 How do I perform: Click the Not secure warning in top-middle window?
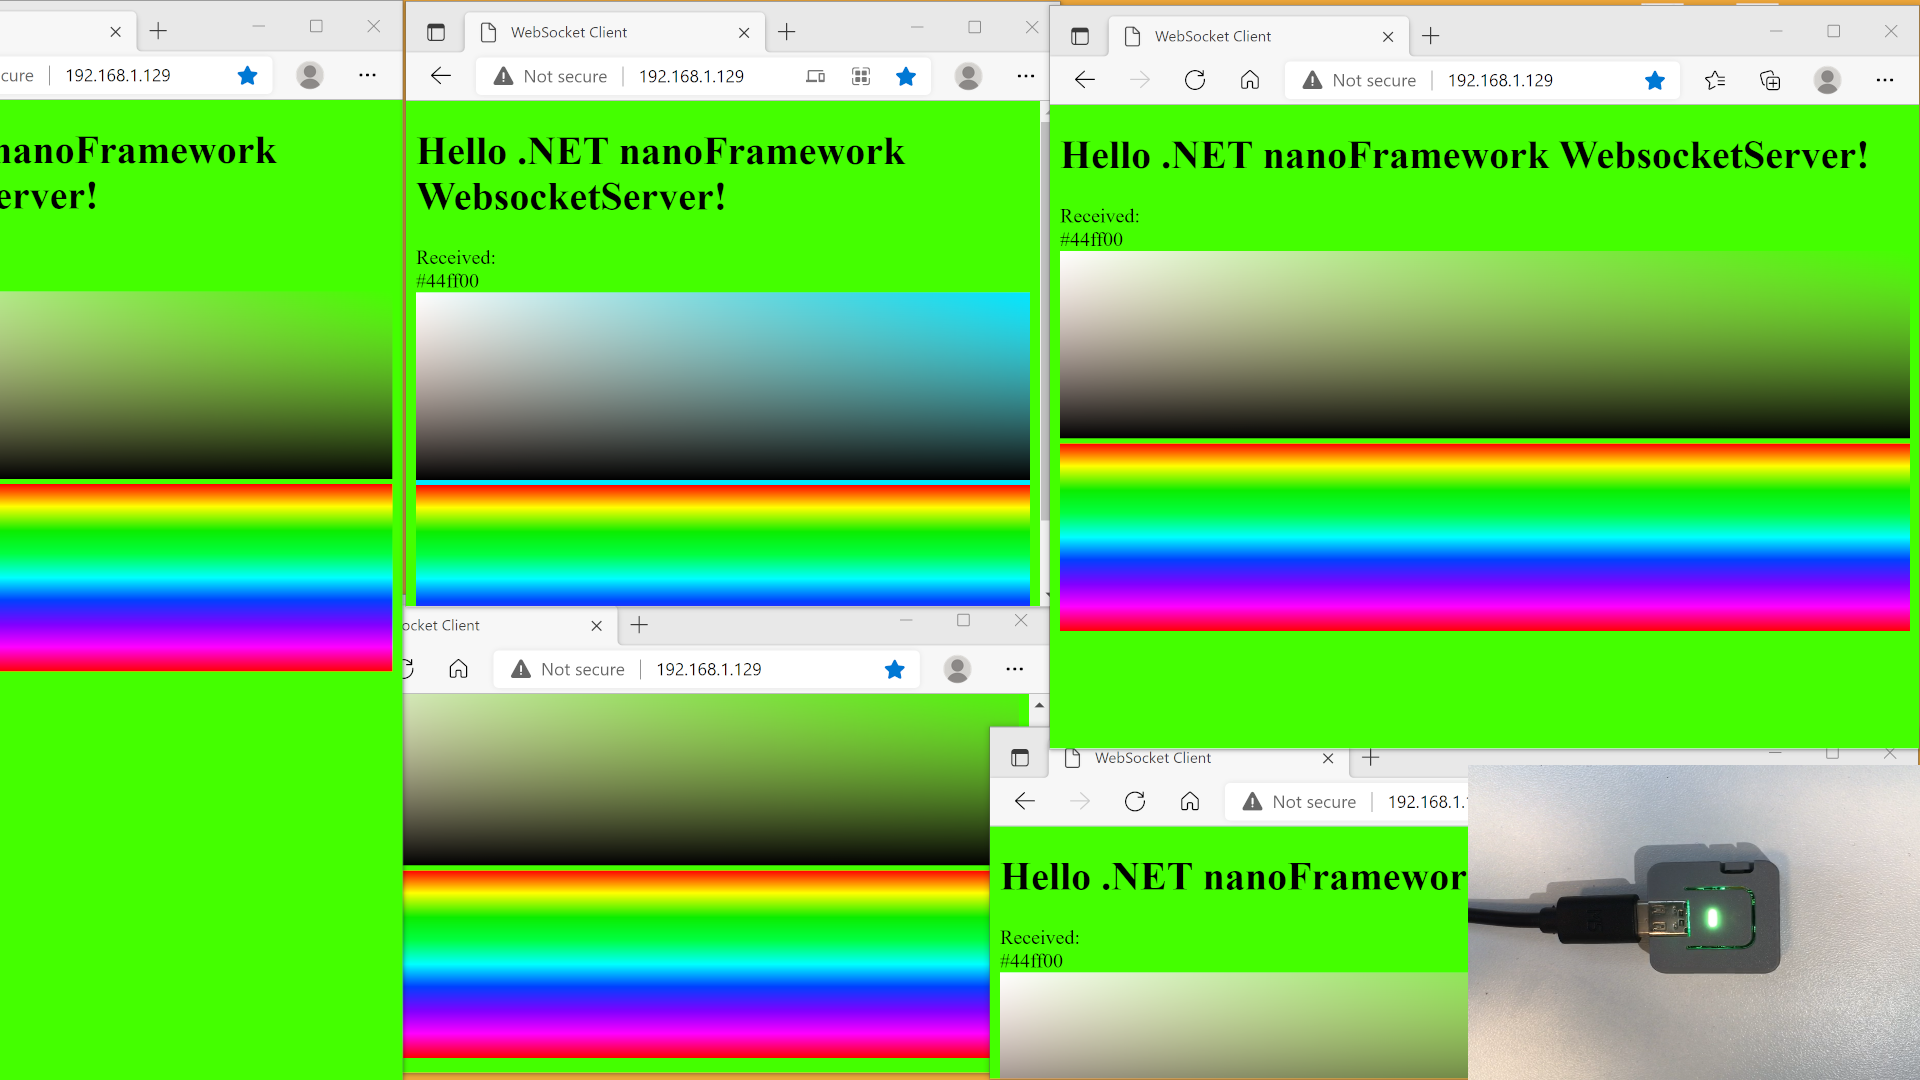coord(551,76)
